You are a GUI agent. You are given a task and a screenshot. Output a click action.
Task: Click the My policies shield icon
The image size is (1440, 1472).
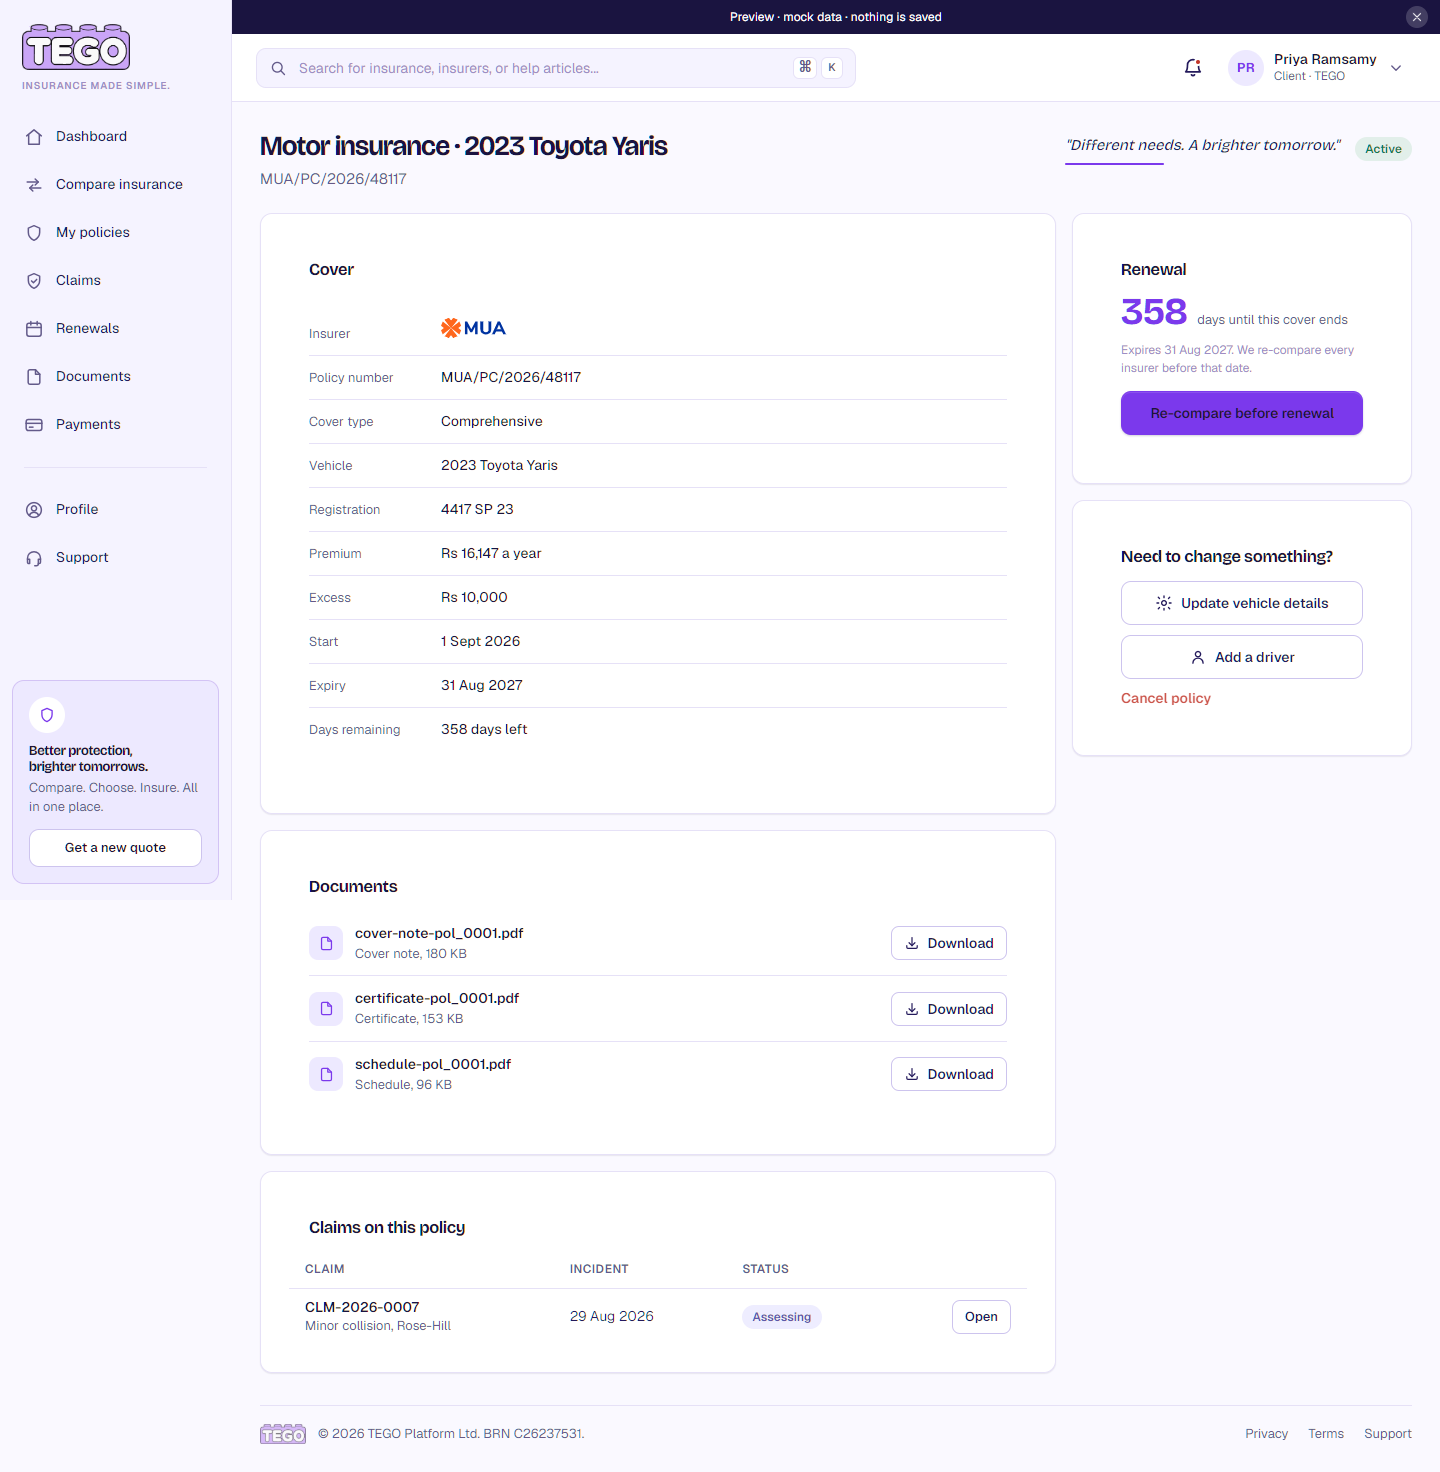point(34,233)
